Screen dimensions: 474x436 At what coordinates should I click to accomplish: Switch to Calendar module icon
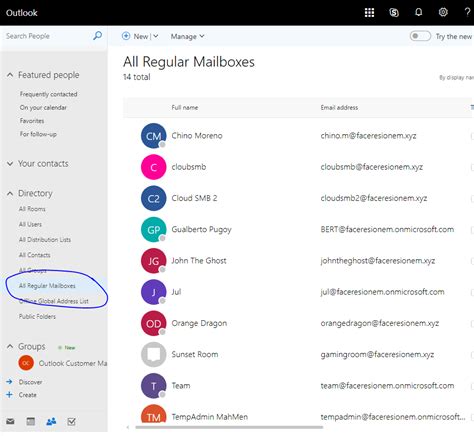click(x=31, y=421)
